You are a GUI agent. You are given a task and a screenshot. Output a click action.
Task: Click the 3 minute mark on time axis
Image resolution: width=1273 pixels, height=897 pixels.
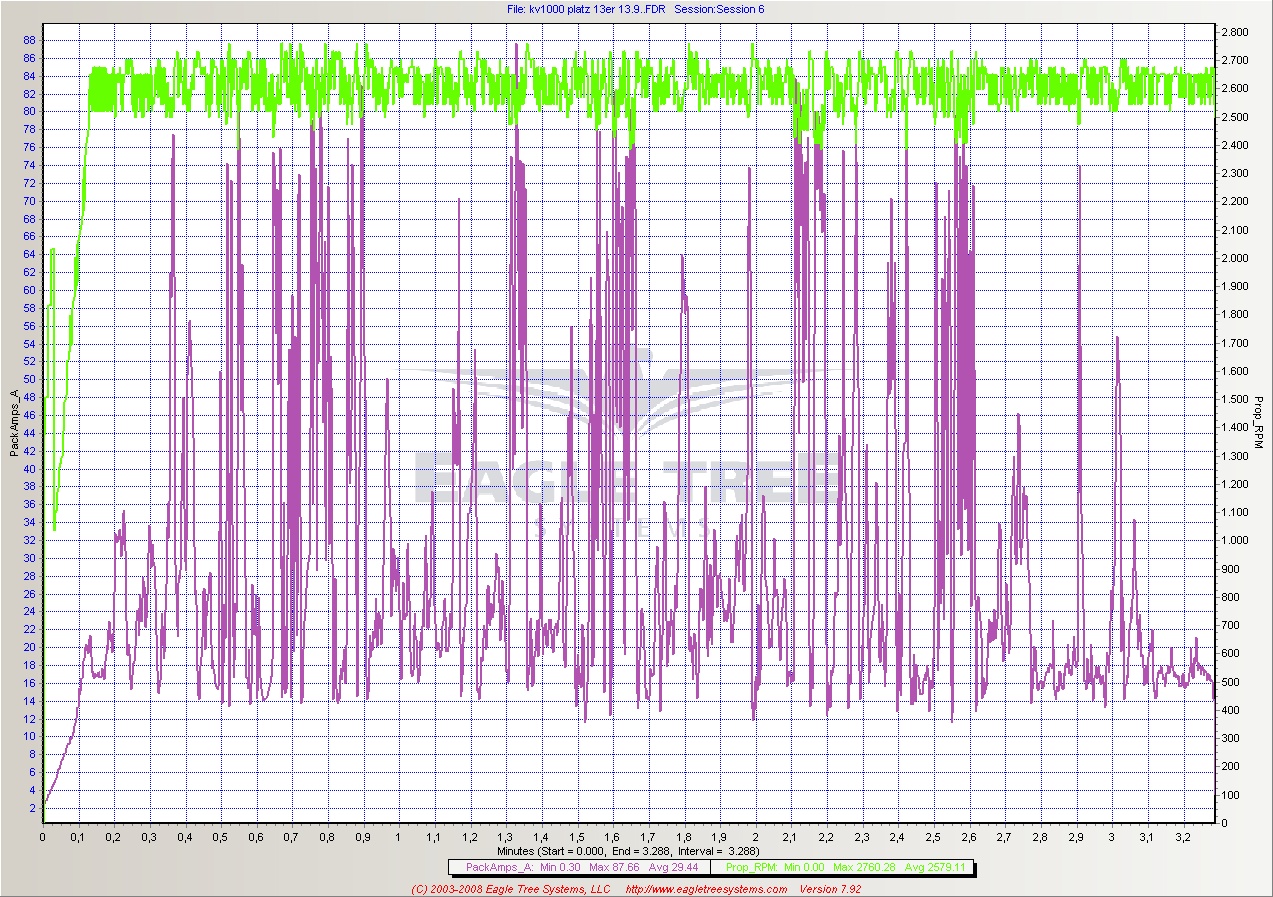click(x=1111, y=836)
